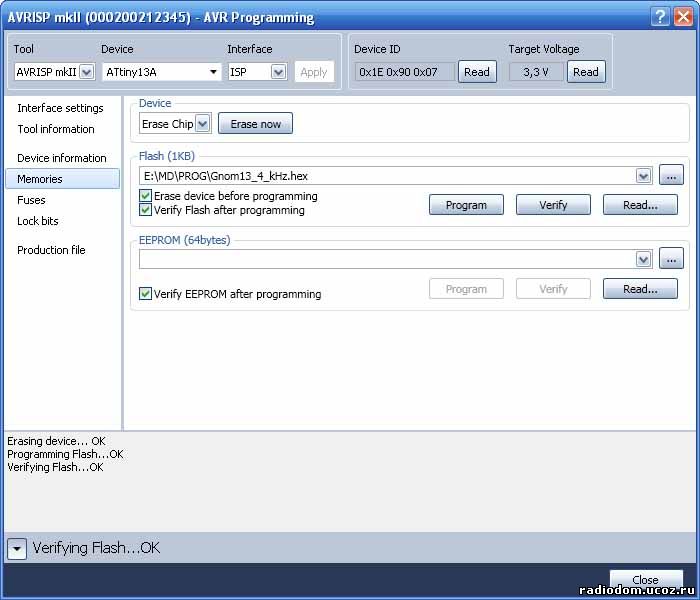Toggle Verify Flash after programming
The image size is (700, 600).
[145, 210]
